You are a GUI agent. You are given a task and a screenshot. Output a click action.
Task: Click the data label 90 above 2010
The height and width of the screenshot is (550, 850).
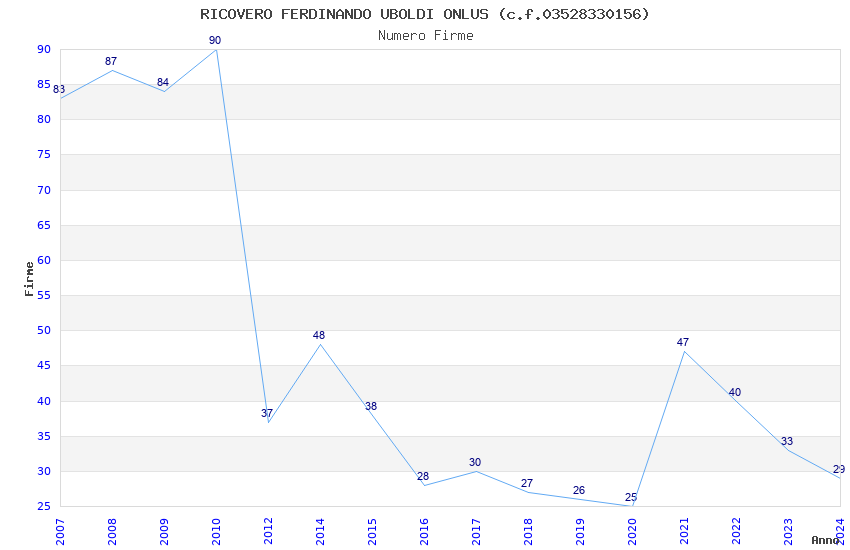[215, 40]
